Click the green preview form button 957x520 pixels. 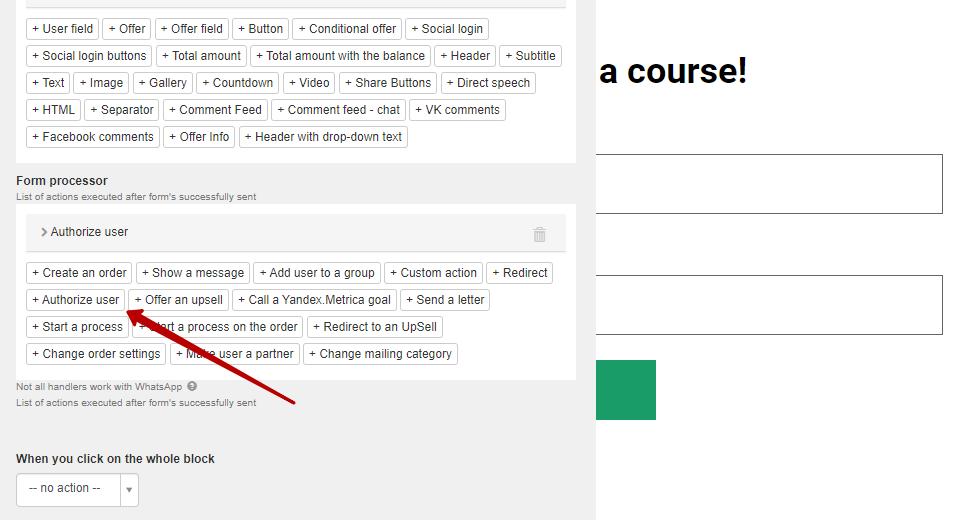coord(626,389)
